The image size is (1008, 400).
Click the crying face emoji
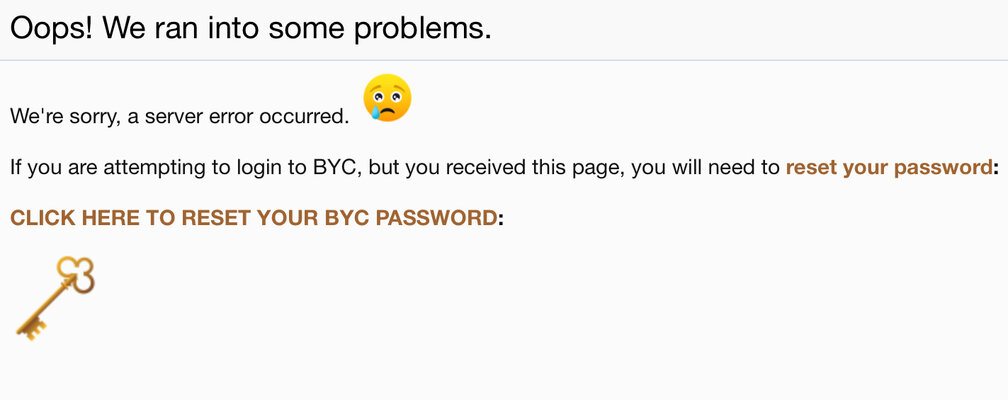[387, 98]
